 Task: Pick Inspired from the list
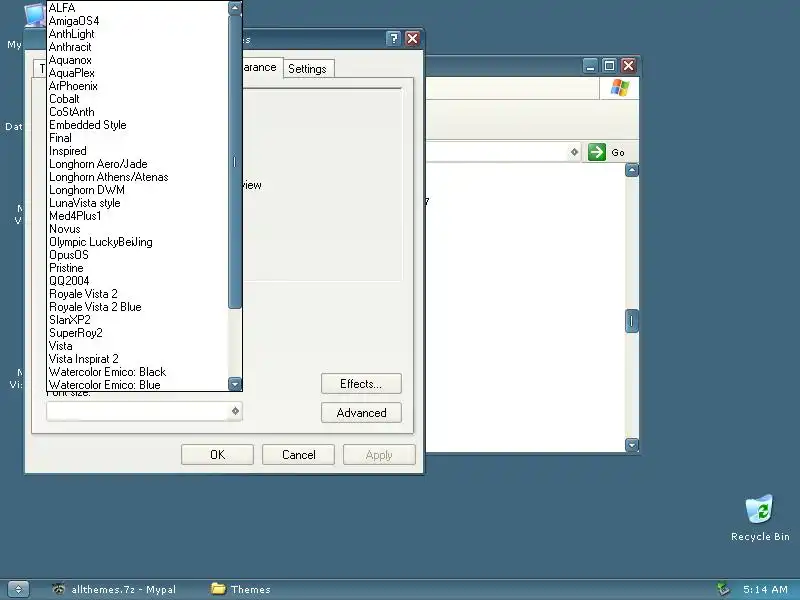137,151
